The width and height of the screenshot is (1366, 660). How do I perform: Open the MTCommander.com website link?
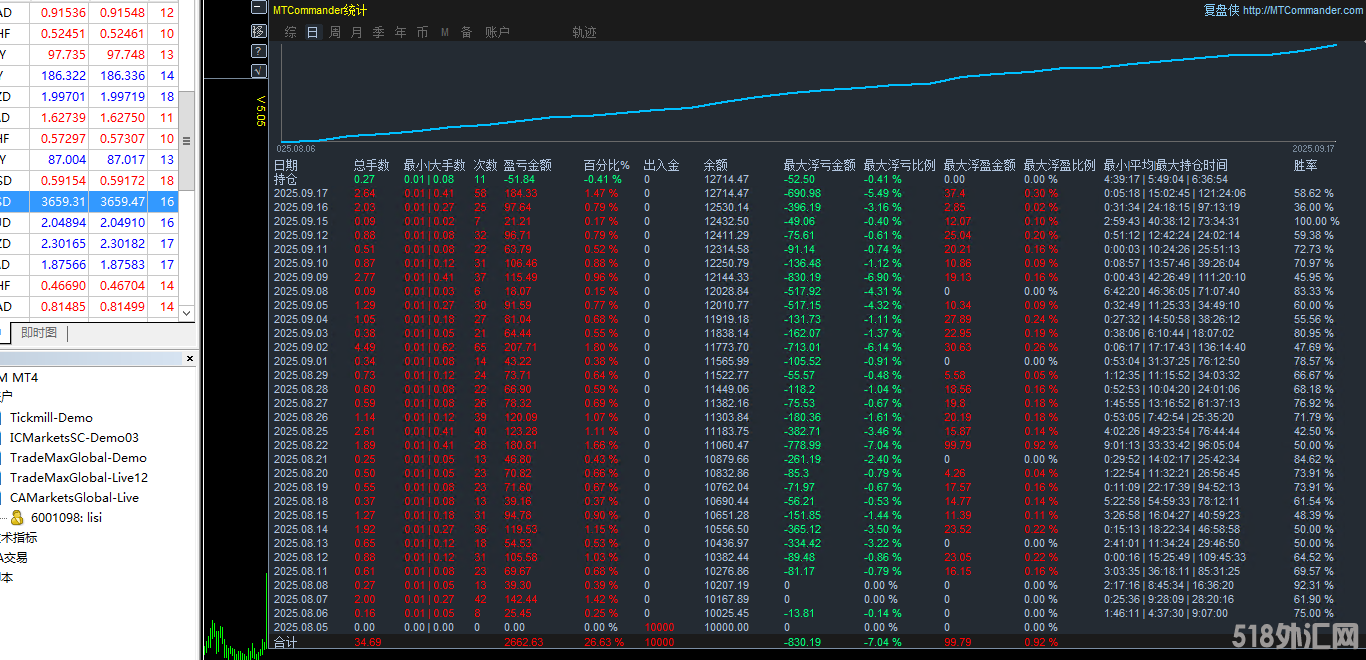[x=1305, y=9]
